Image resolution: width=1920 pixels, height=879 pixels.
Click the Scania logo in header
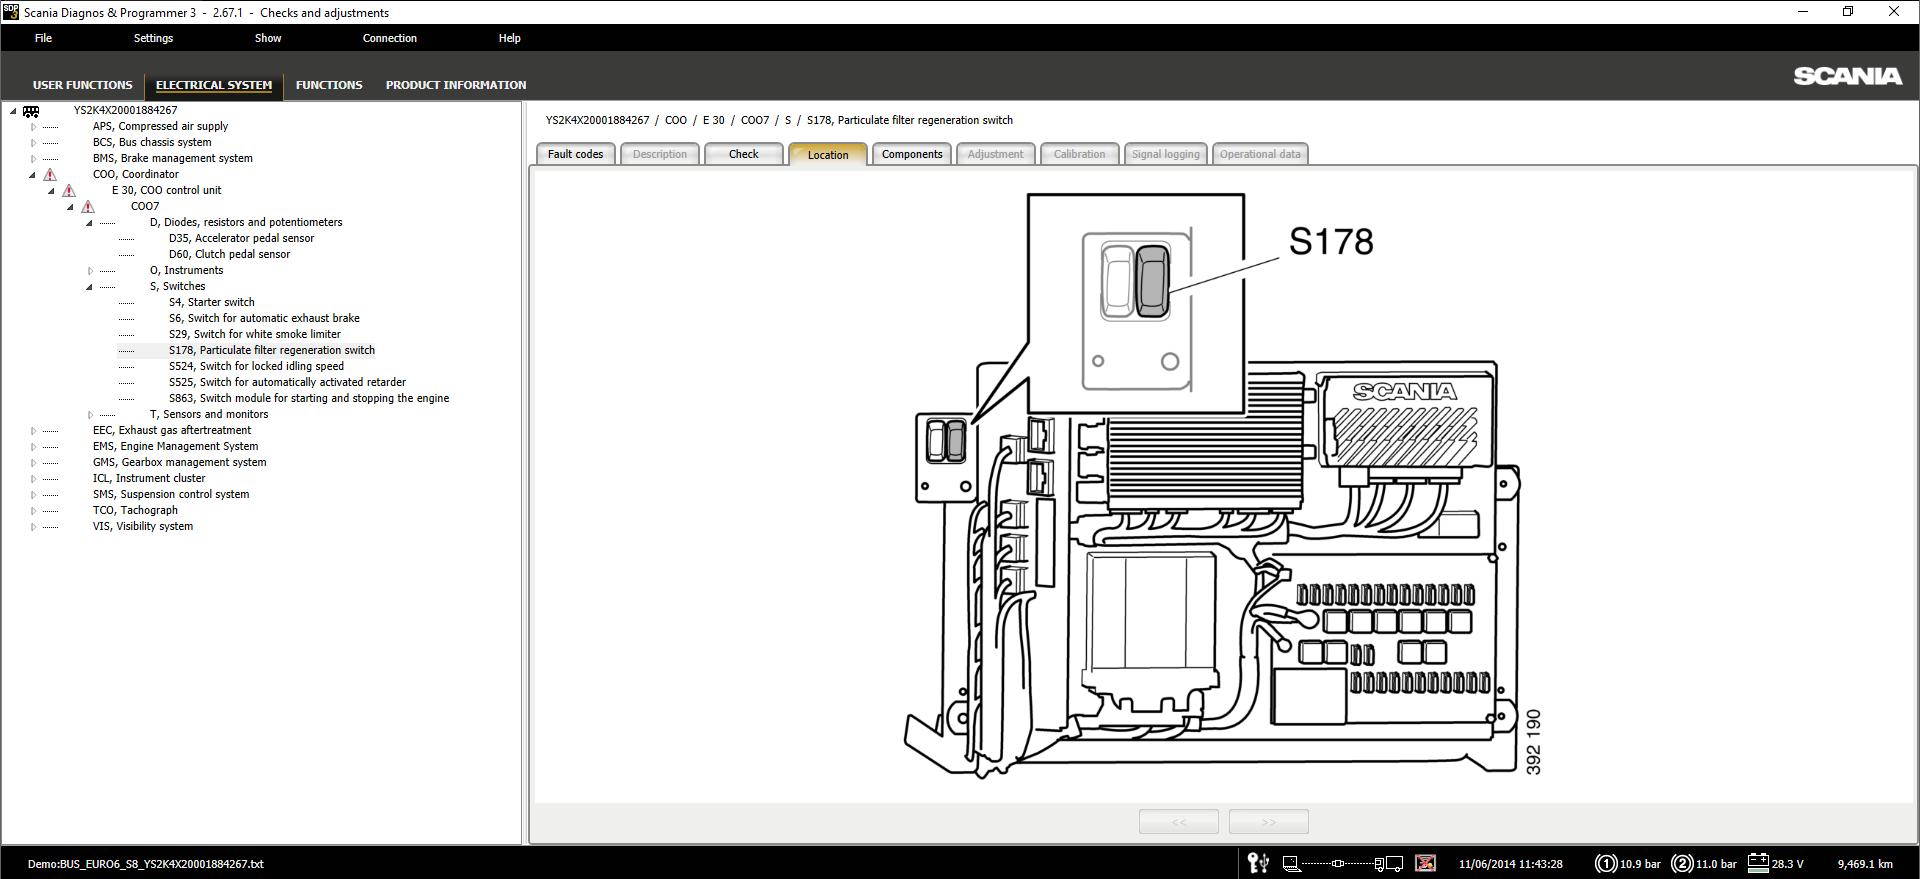pyautogui.click(x=1847, y=77)
